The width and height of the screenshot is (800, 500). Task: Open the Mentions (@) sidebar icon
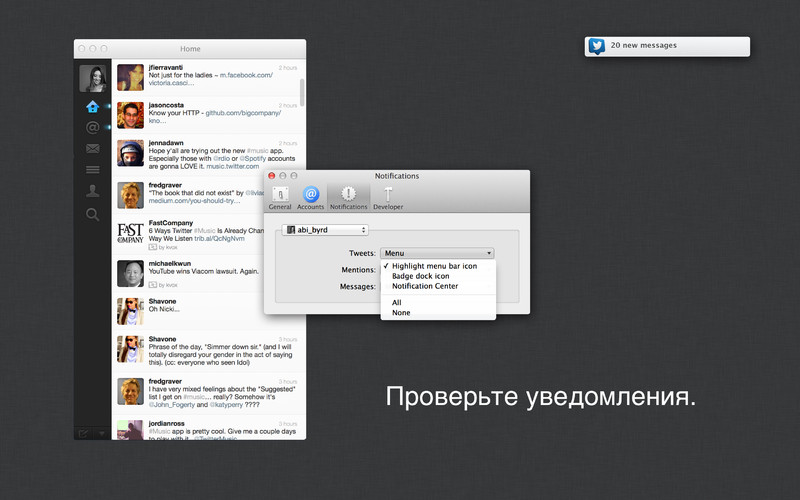(92, 128)
